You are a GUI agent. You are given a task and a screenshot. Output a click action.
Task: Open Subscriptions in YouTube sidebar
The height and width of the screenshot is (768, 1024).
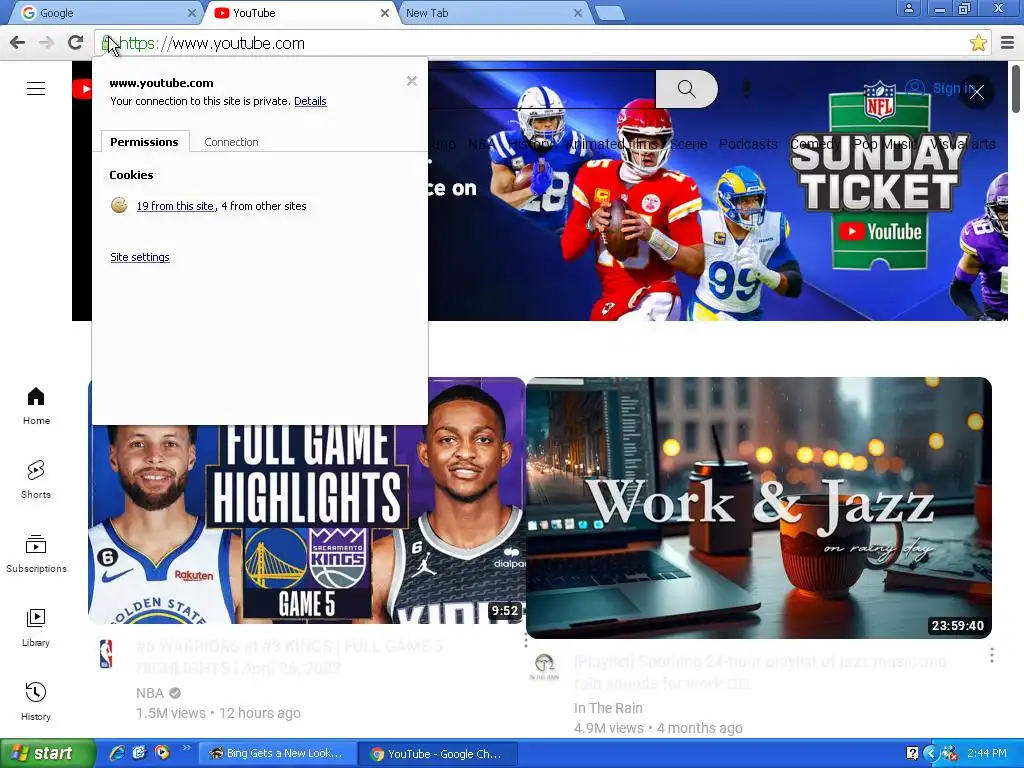pos(36,554)
